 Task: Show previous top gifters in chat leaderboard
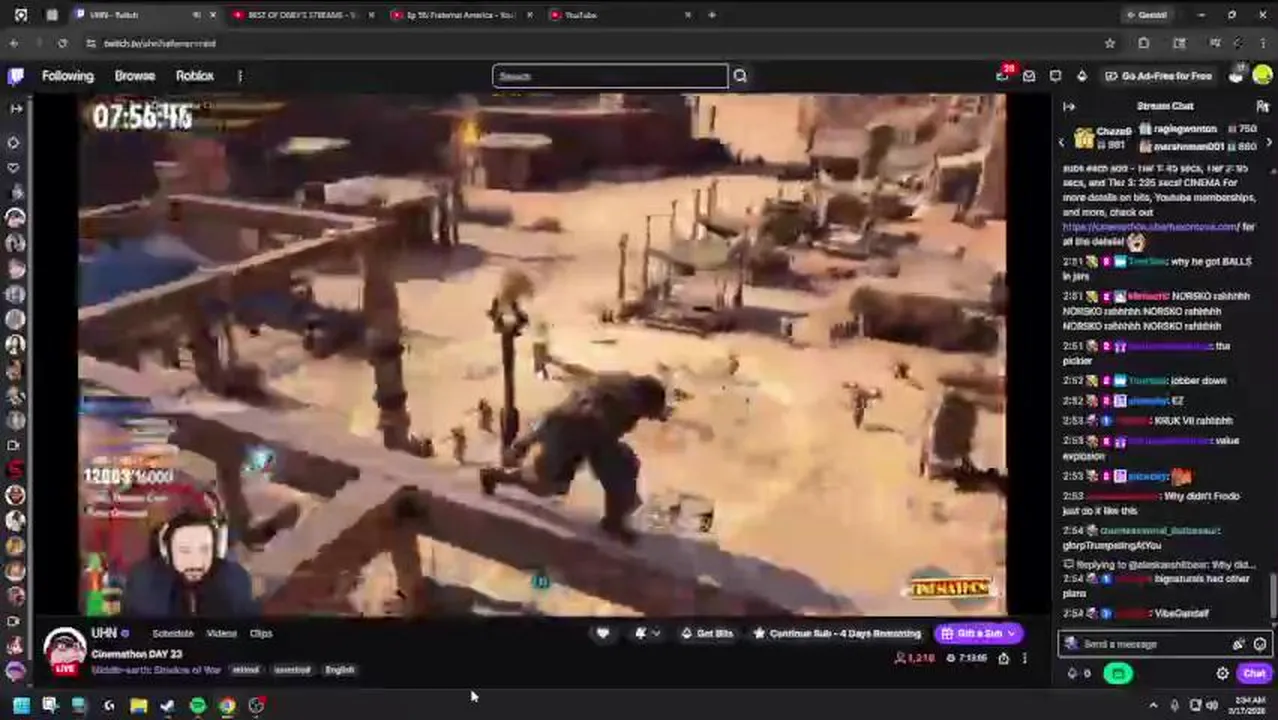pos(1061,143)
